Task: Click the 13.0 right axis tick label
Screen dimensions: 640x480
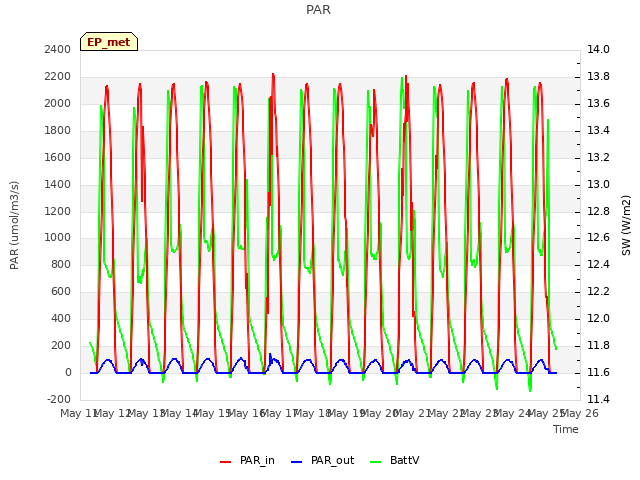Action: tap(598, 184)
